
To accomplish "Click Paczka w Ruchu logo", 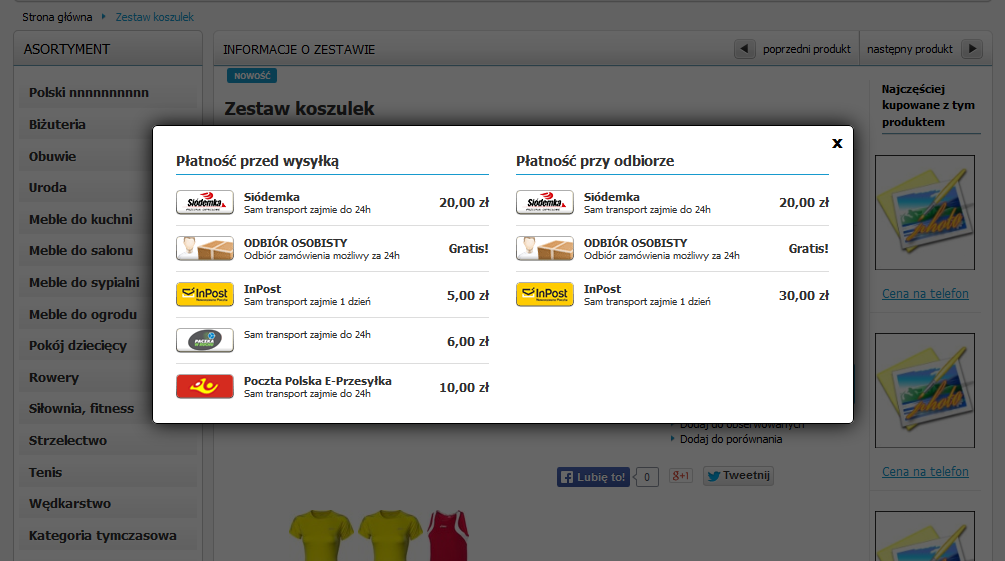I will [205, 340].
